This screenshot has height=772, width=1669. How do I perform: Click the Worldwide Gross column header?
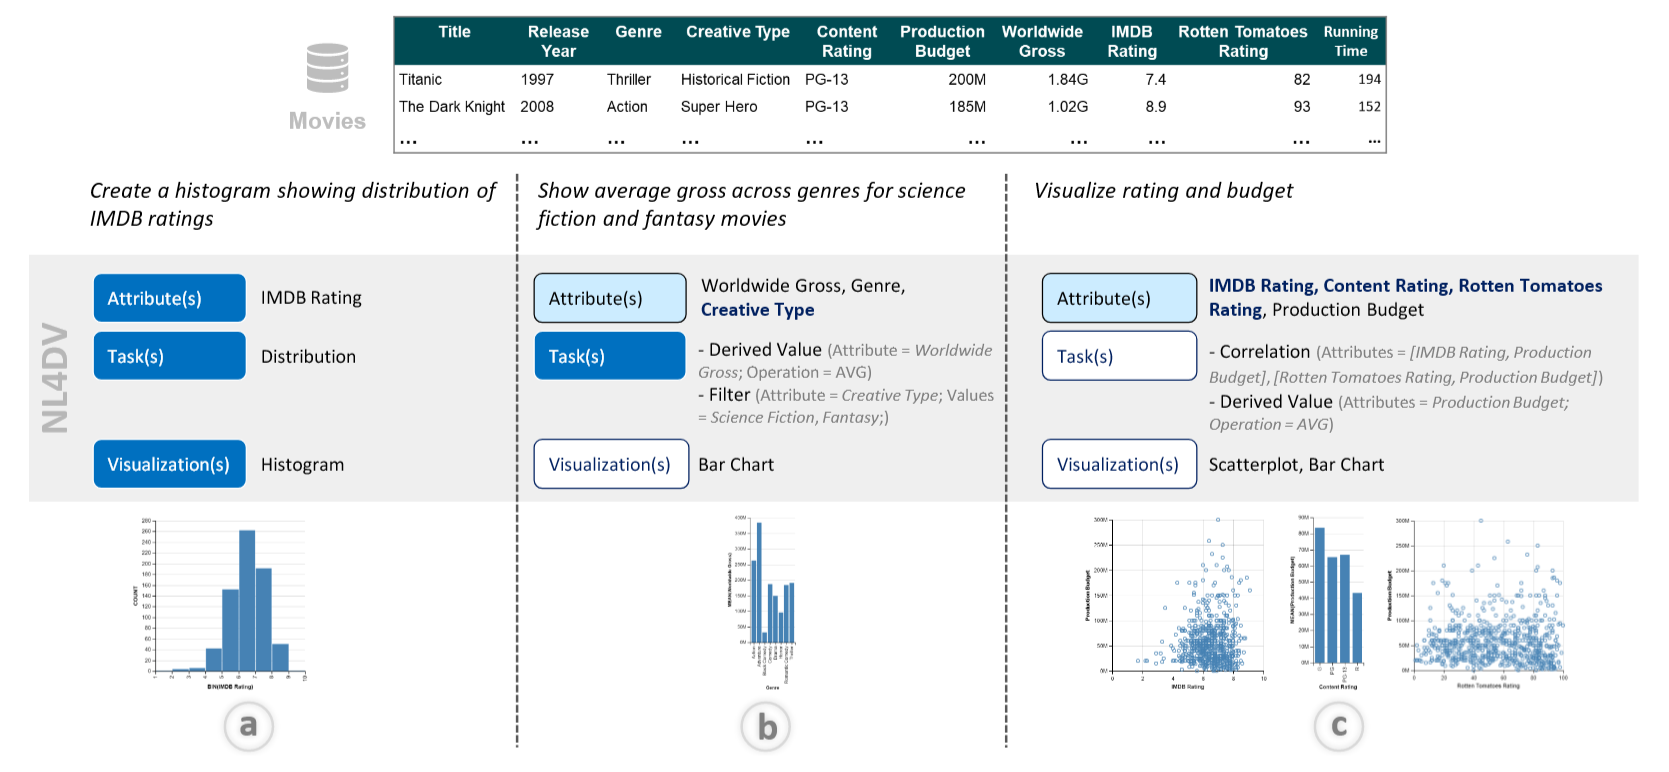tap(1042, 41)
